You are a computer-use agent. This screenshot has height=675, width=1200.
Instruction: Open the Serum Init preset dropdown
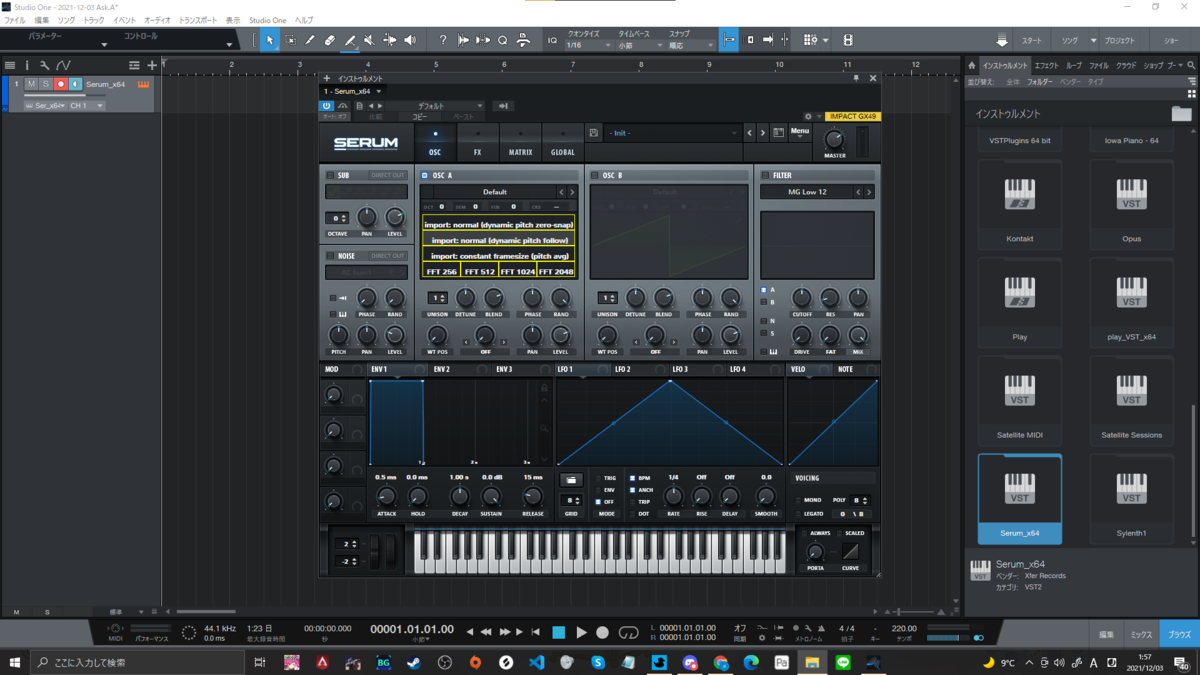click(672, 133)
